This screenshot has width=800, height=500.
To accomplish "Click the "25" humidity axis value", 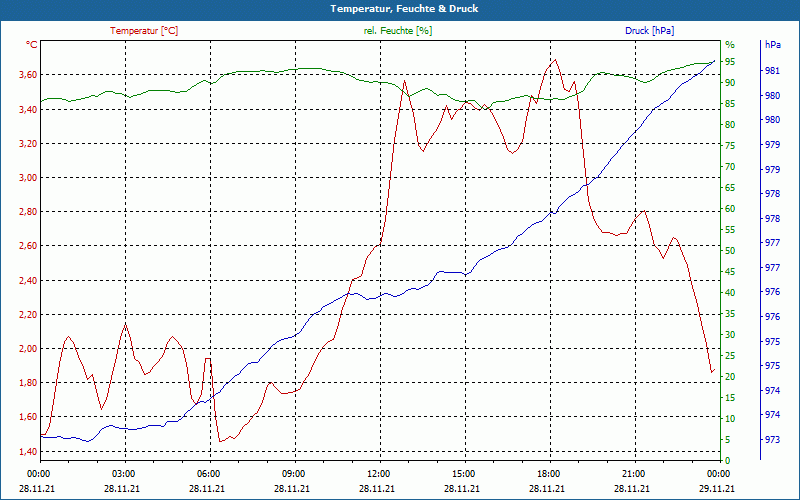I will point(730,356).
